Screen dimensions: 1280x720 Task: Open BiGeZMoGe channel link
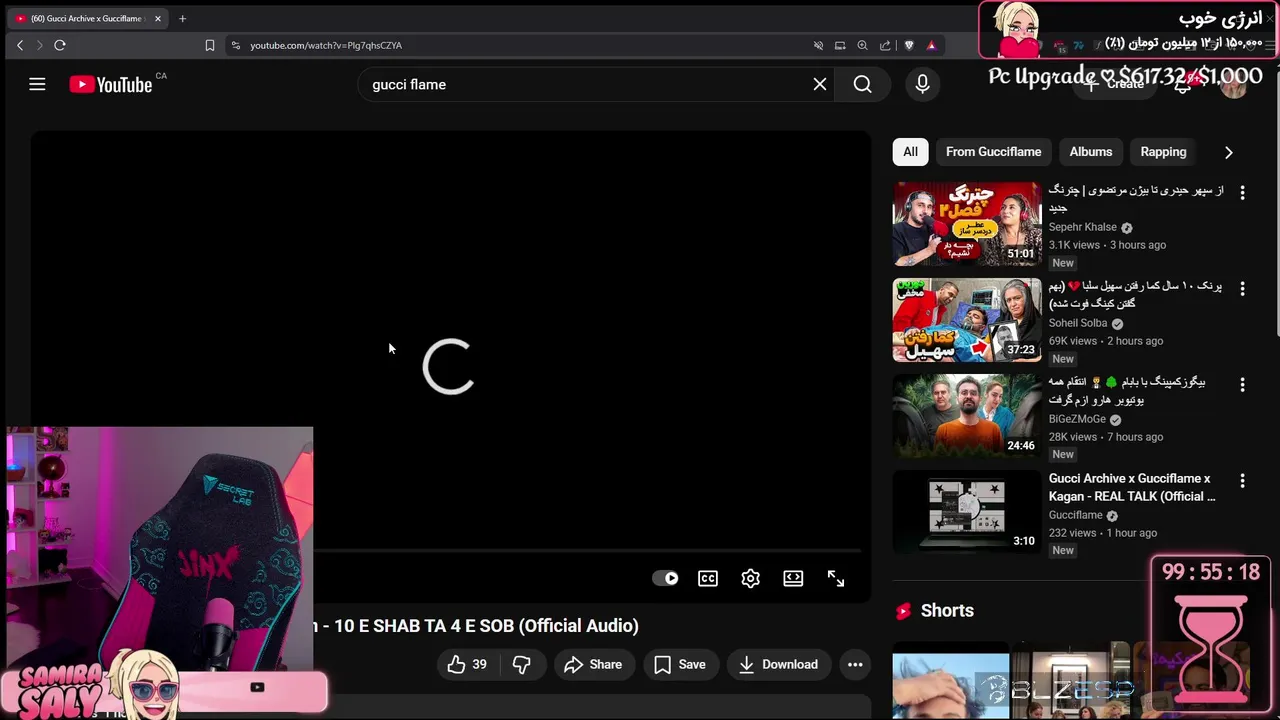[1077, 419]
